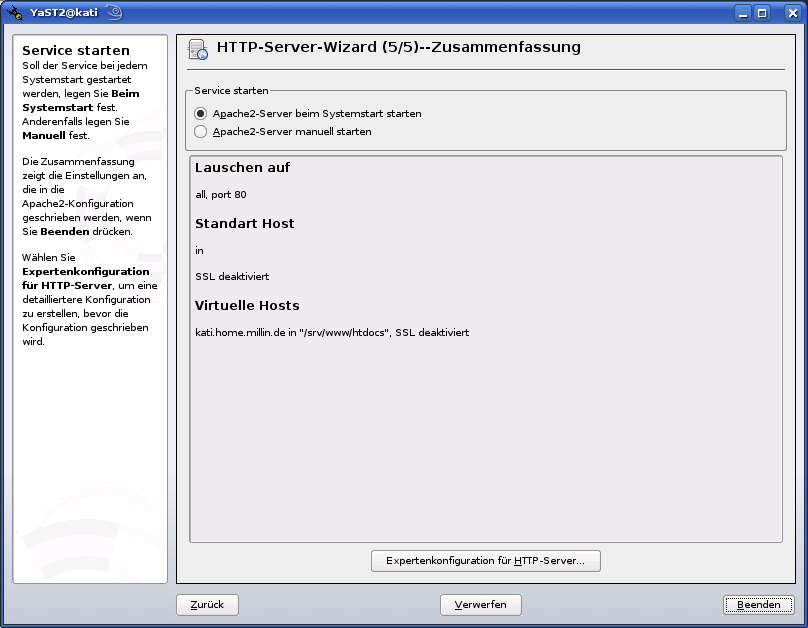This screenshot has height=628, width=808.
Task: Click the 'all, port 80' summary entry
Action: [x=221, y=194]
